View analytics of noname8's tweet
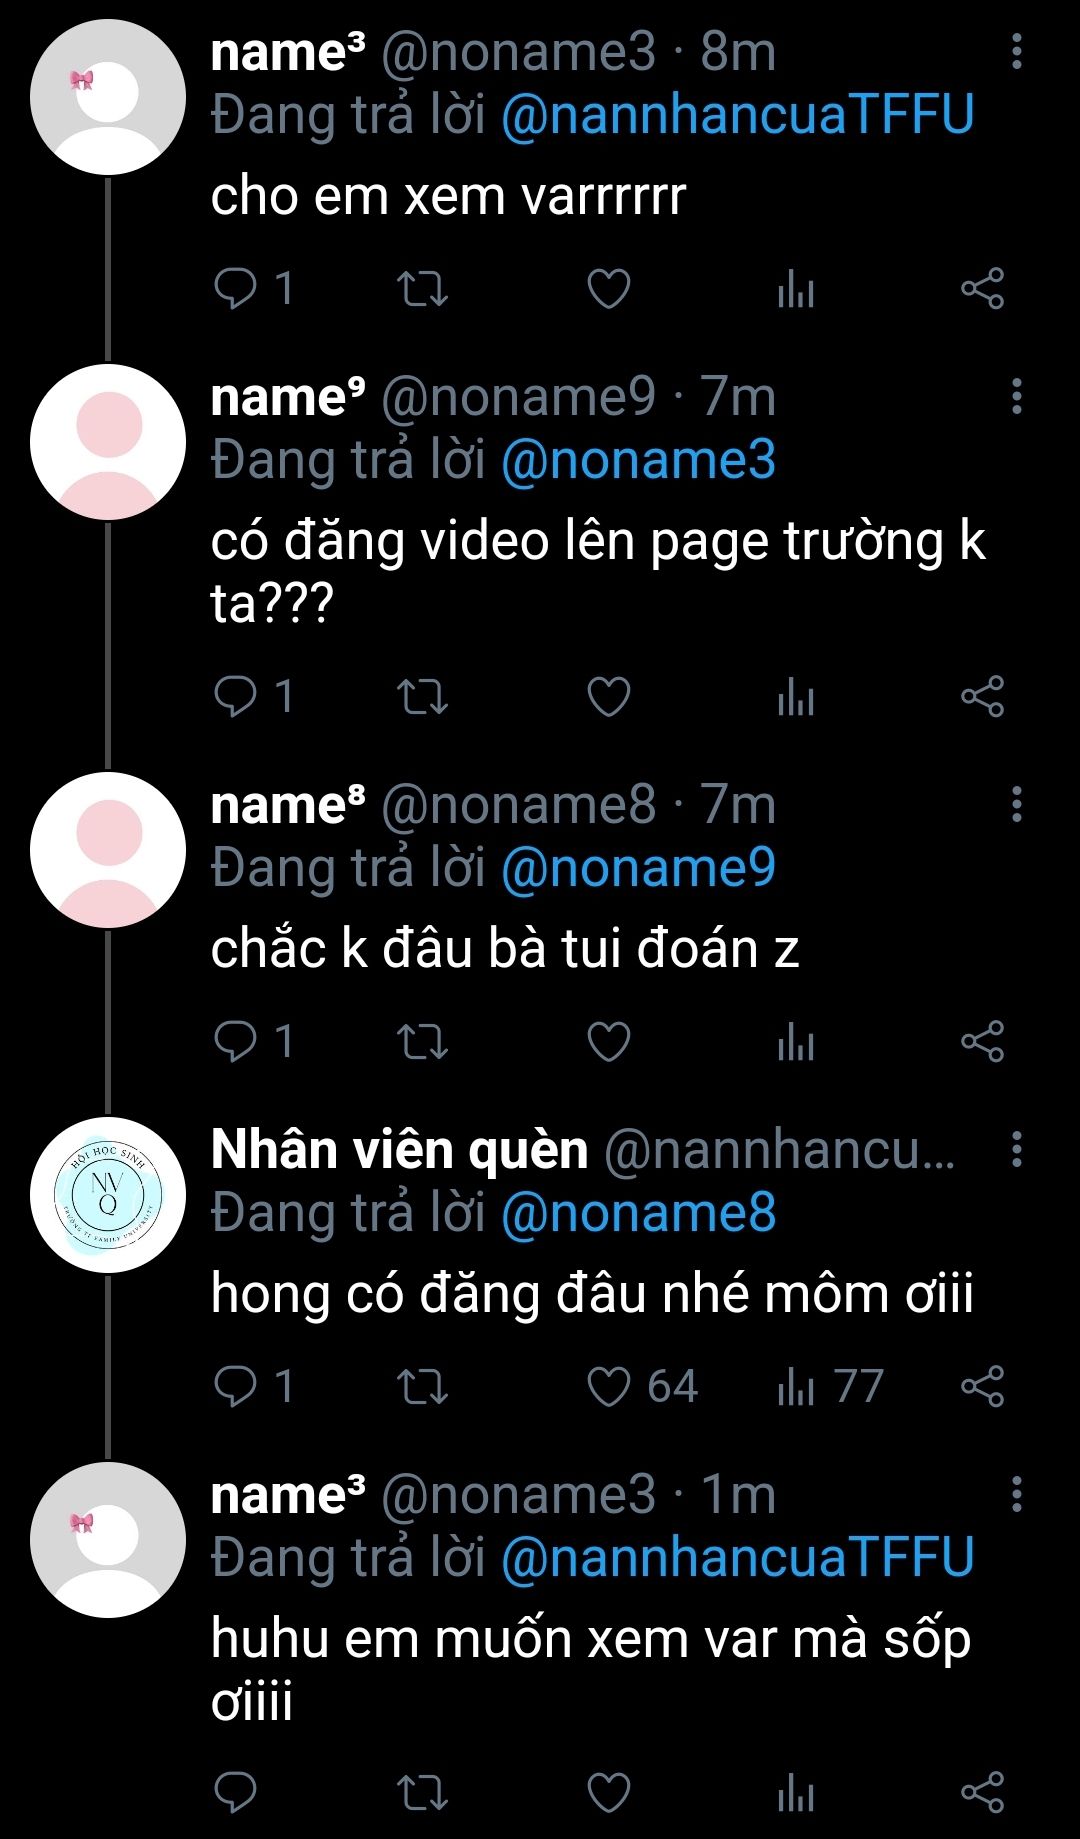The height and width of the screenshot is (1839, 1080). coord(796,1041)
